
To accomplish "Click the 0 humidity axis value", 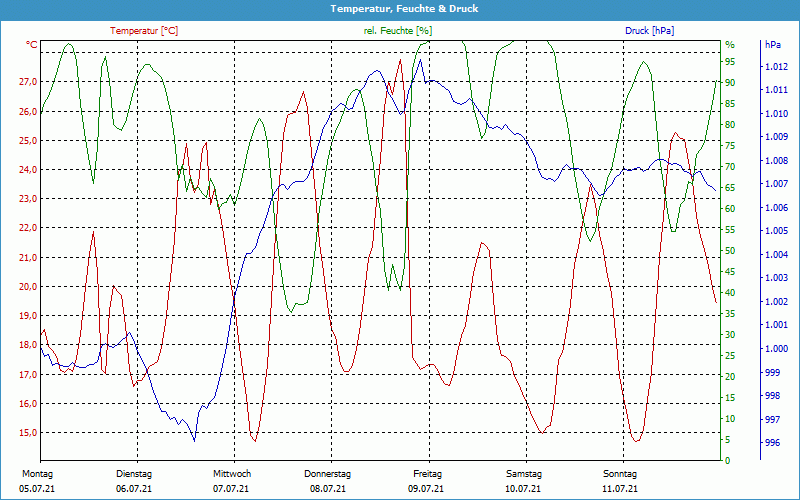I will pos(728,460).
